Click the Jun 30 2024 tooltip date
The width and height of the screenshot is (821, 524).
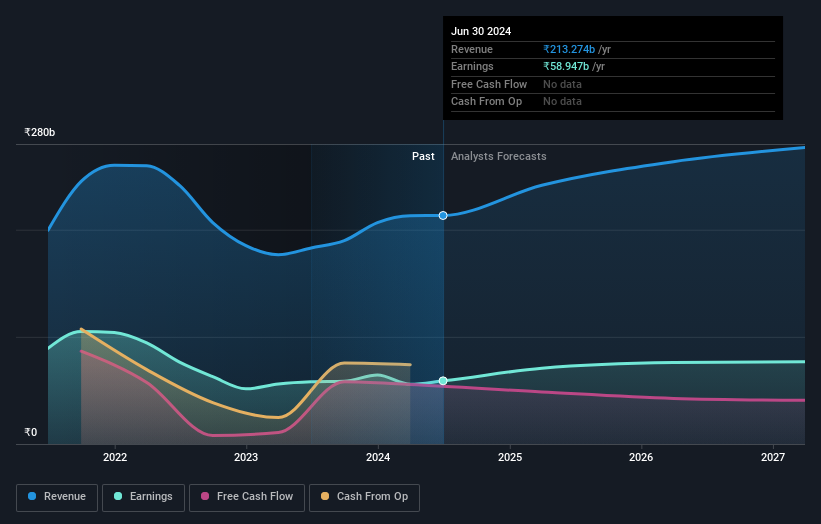coord(481,31)
